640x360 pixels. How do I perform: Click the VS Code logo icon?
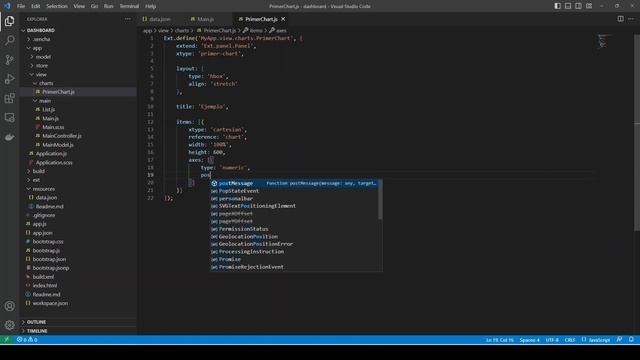point(7,6)
